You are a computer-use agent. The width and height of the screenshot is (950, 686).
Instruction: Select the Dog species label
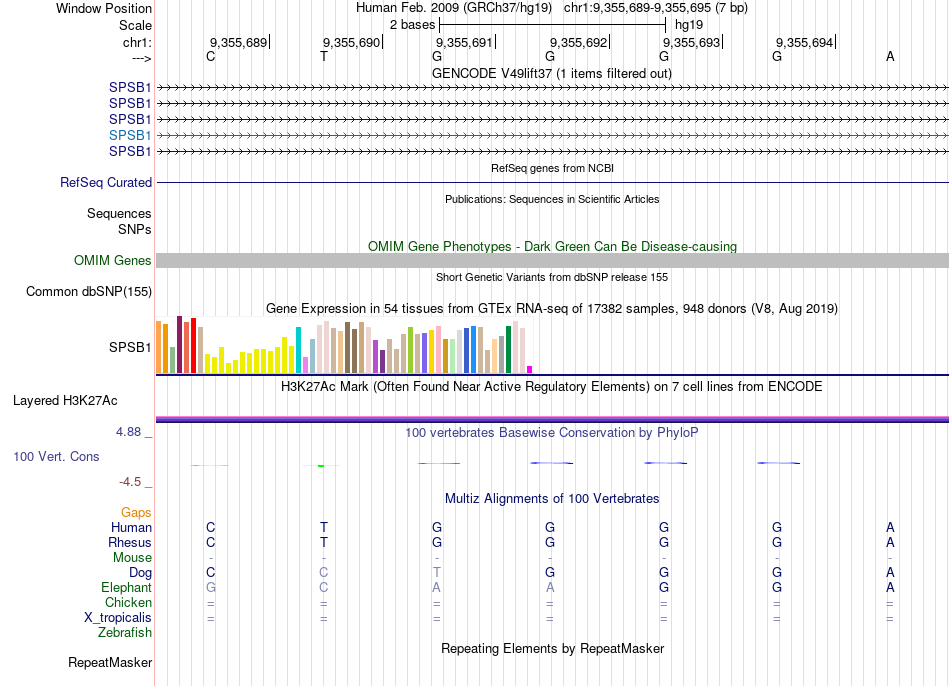tap(140, 573)
